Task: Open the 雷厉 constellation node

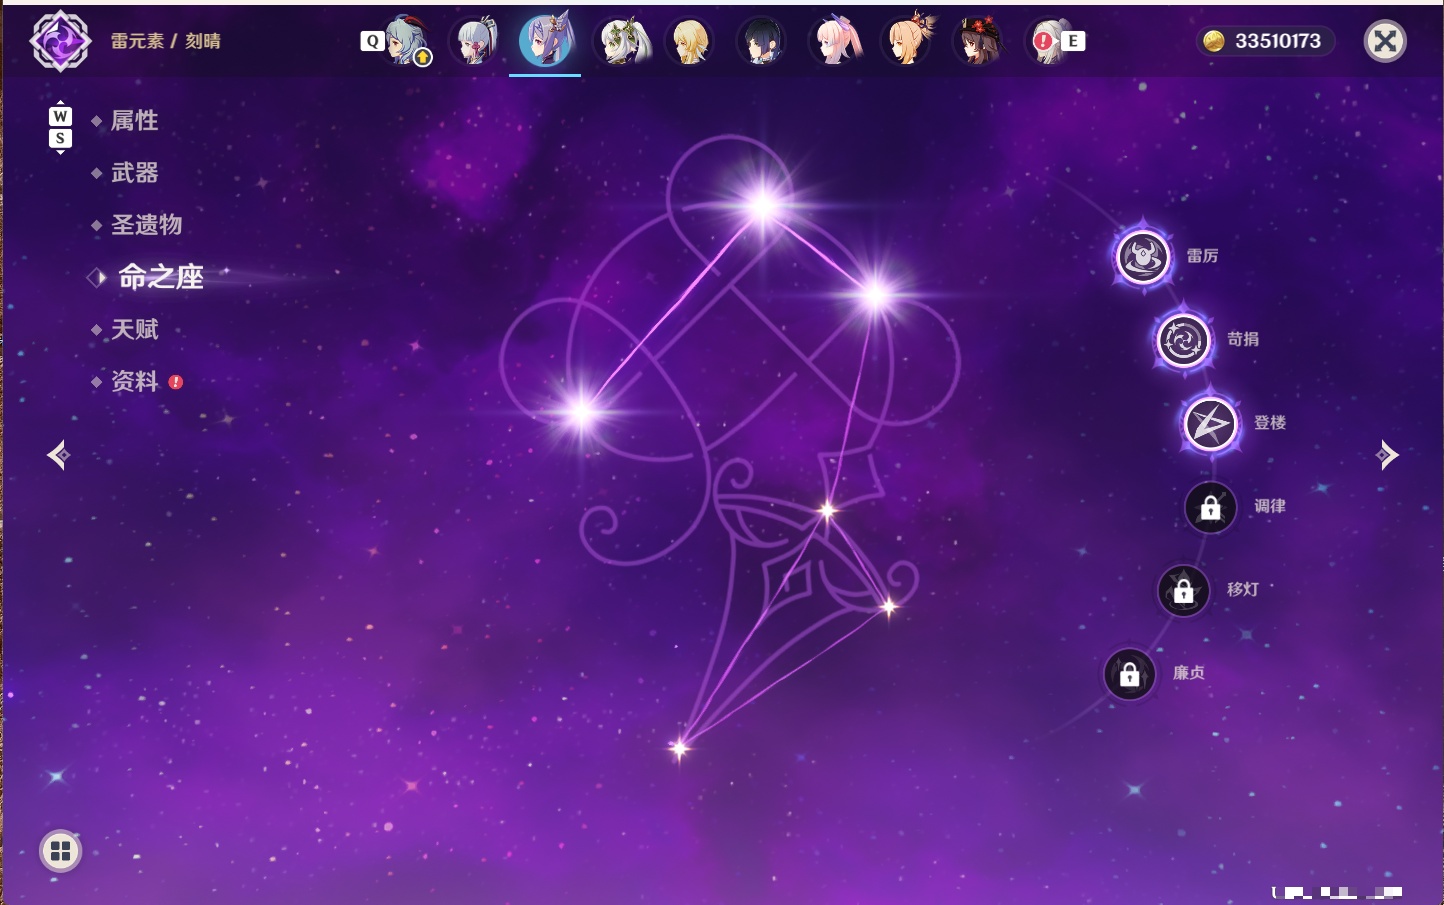Action: [x=1143, y=257]
